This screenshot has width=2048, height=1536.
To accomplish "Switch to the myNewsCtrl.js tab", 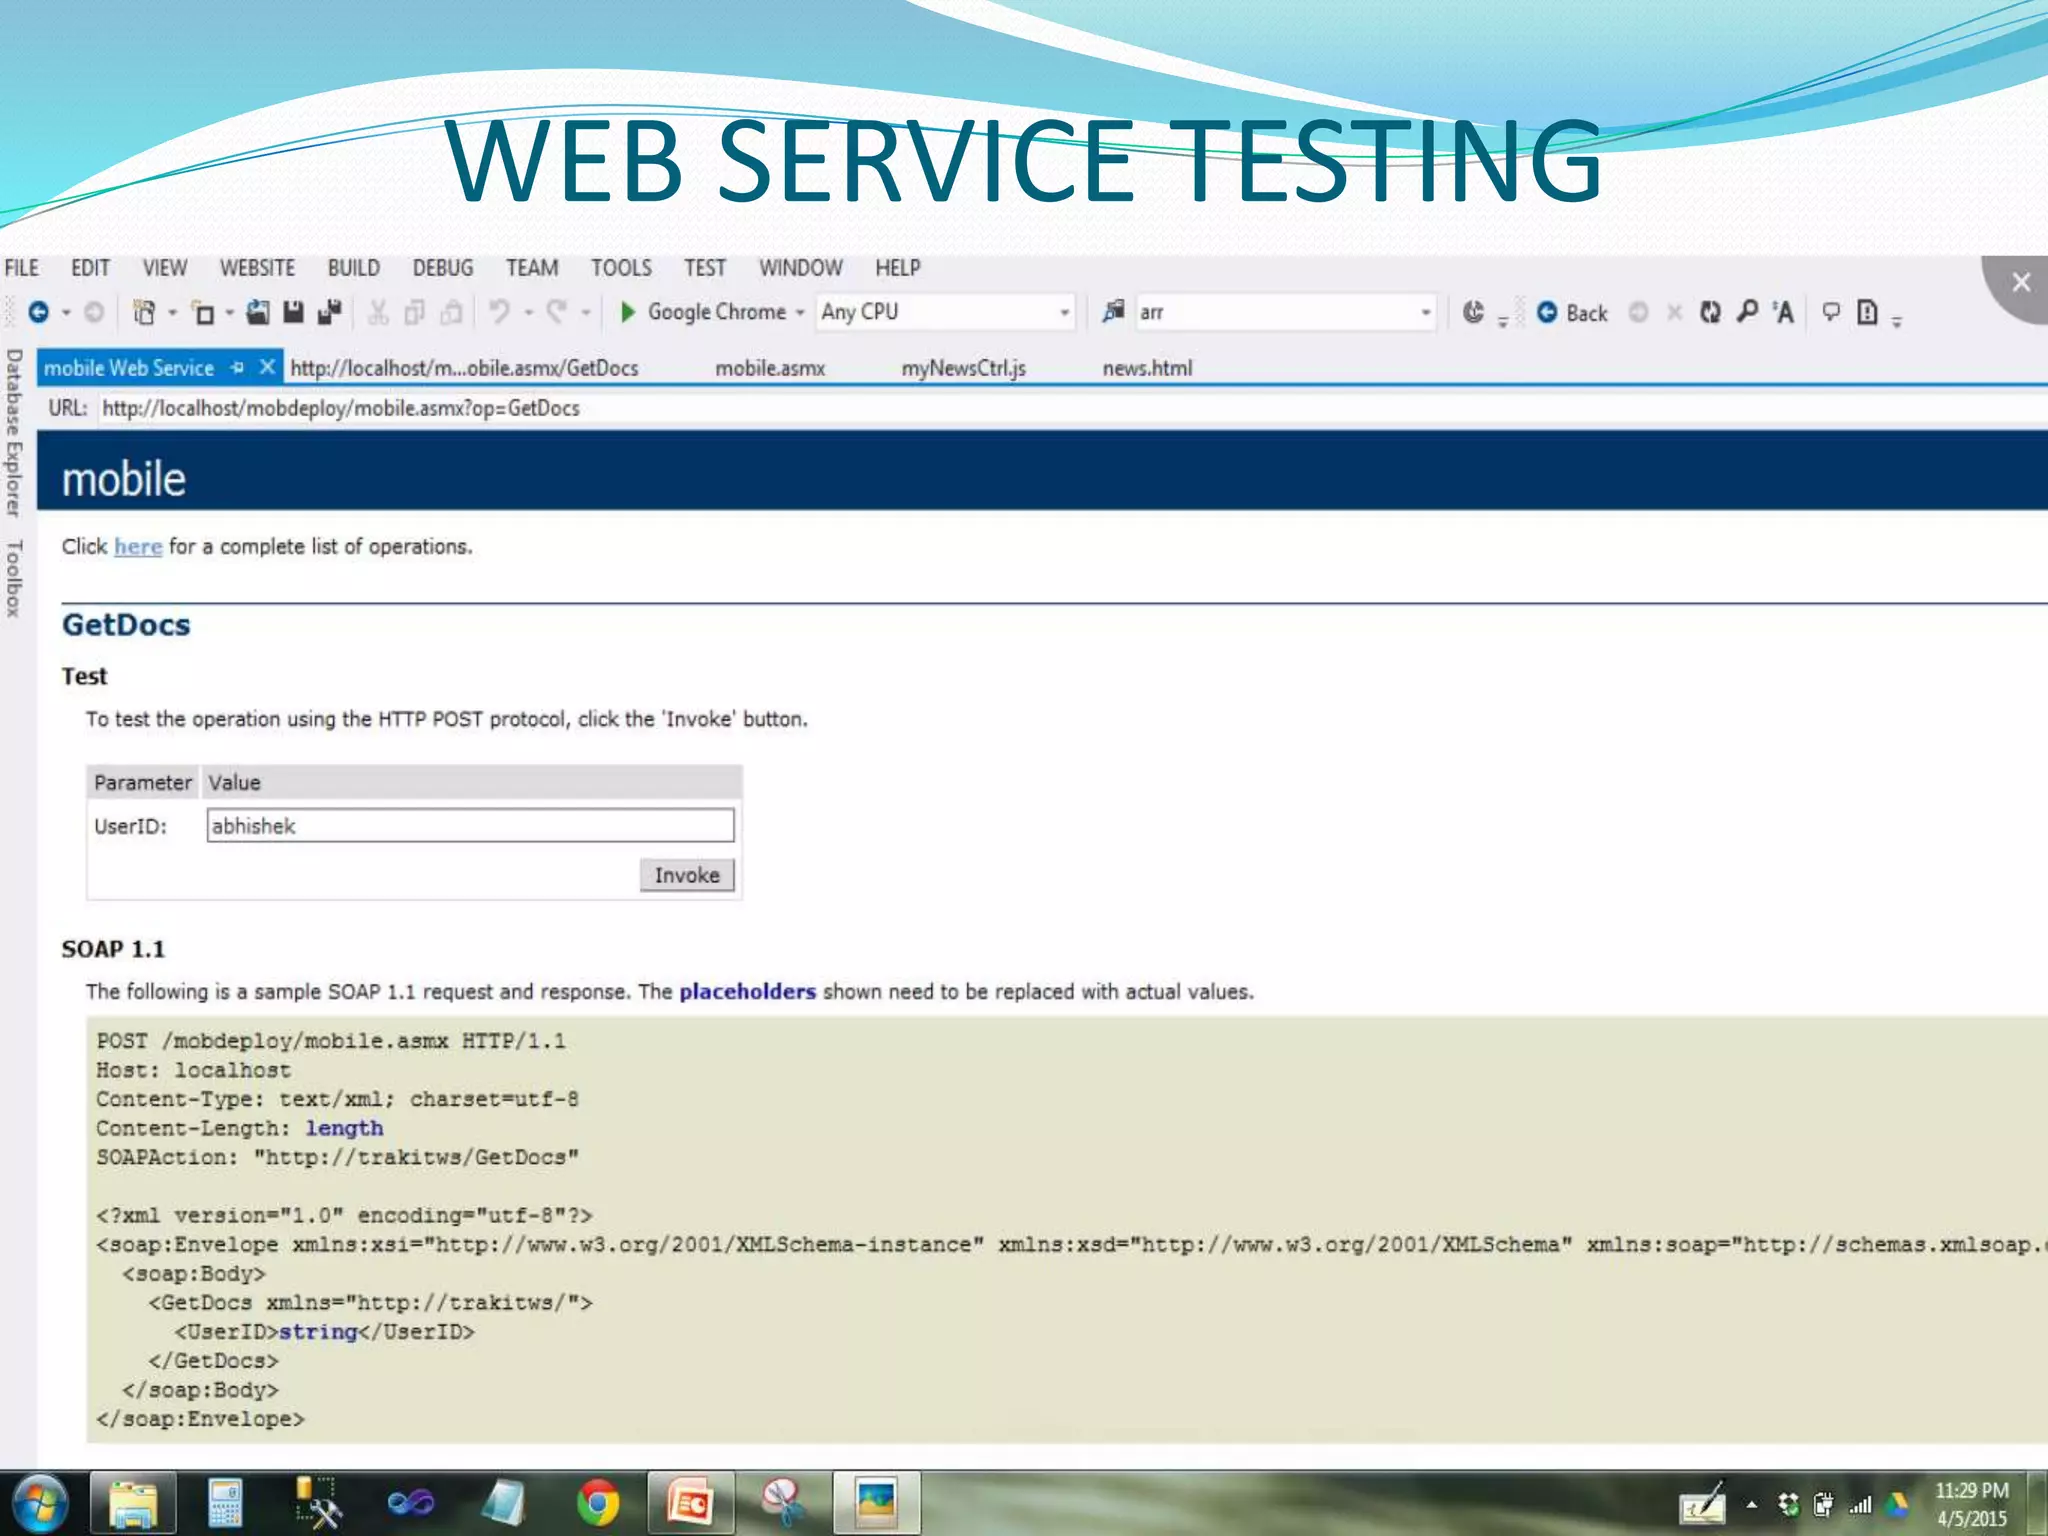I will pyautogui.click(x=963, y=368).
